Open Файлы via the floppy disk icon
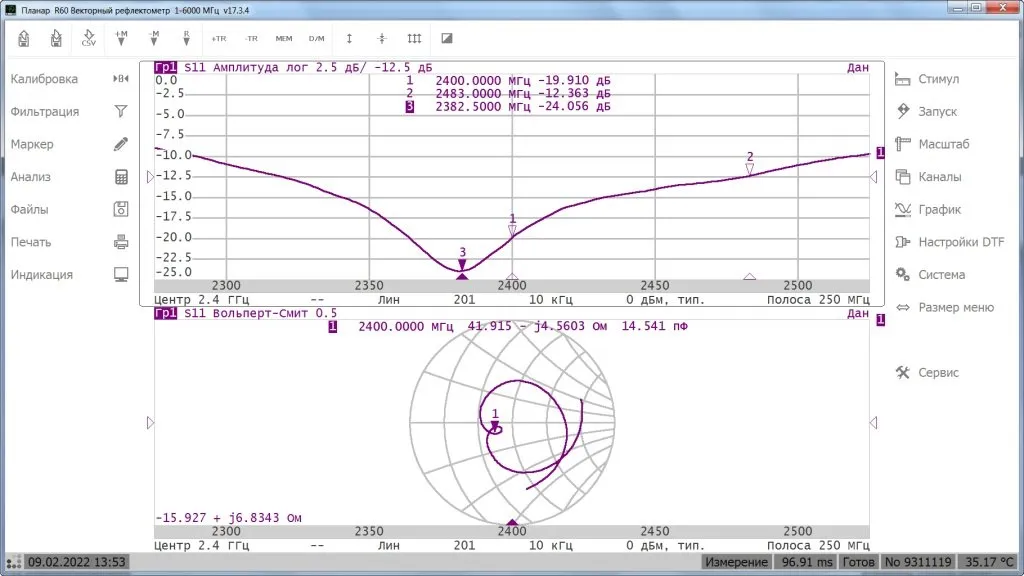Screen dimensions: 1024x576 tap(121, 210)
